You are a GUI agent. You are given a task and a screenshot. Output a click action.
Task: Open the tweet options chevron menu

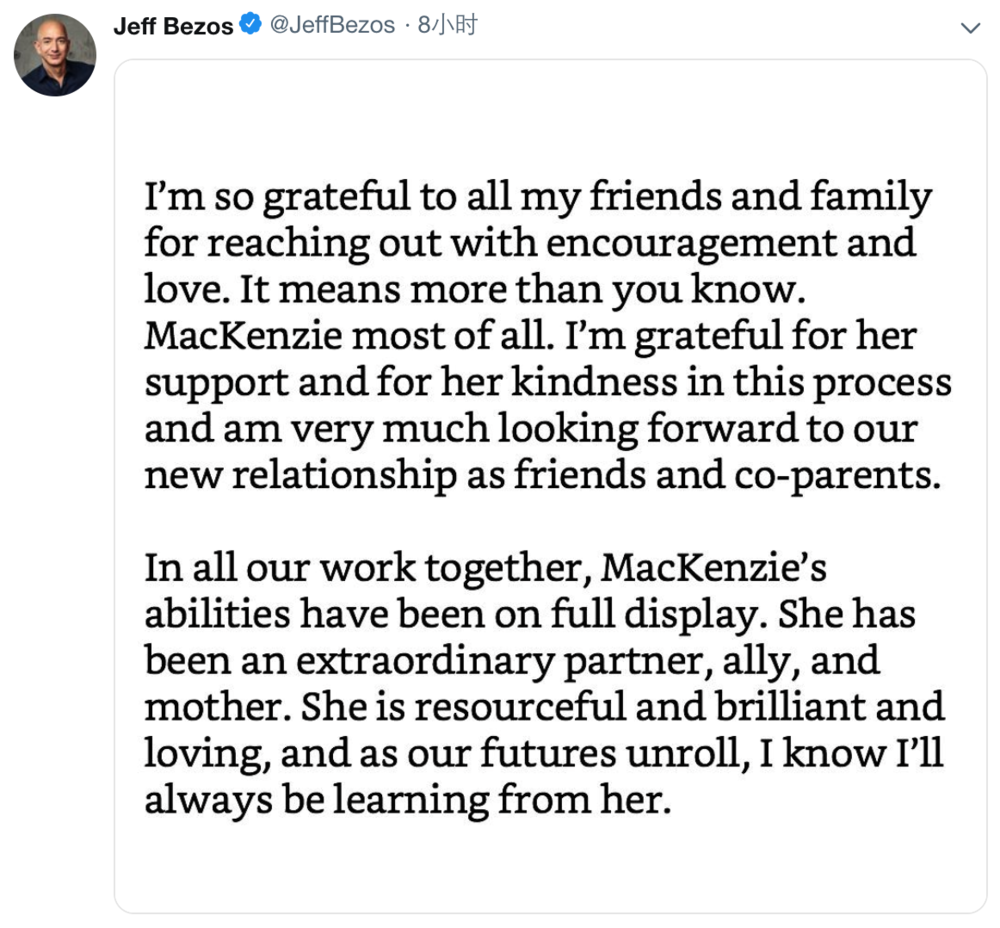[x=970, y=28]
